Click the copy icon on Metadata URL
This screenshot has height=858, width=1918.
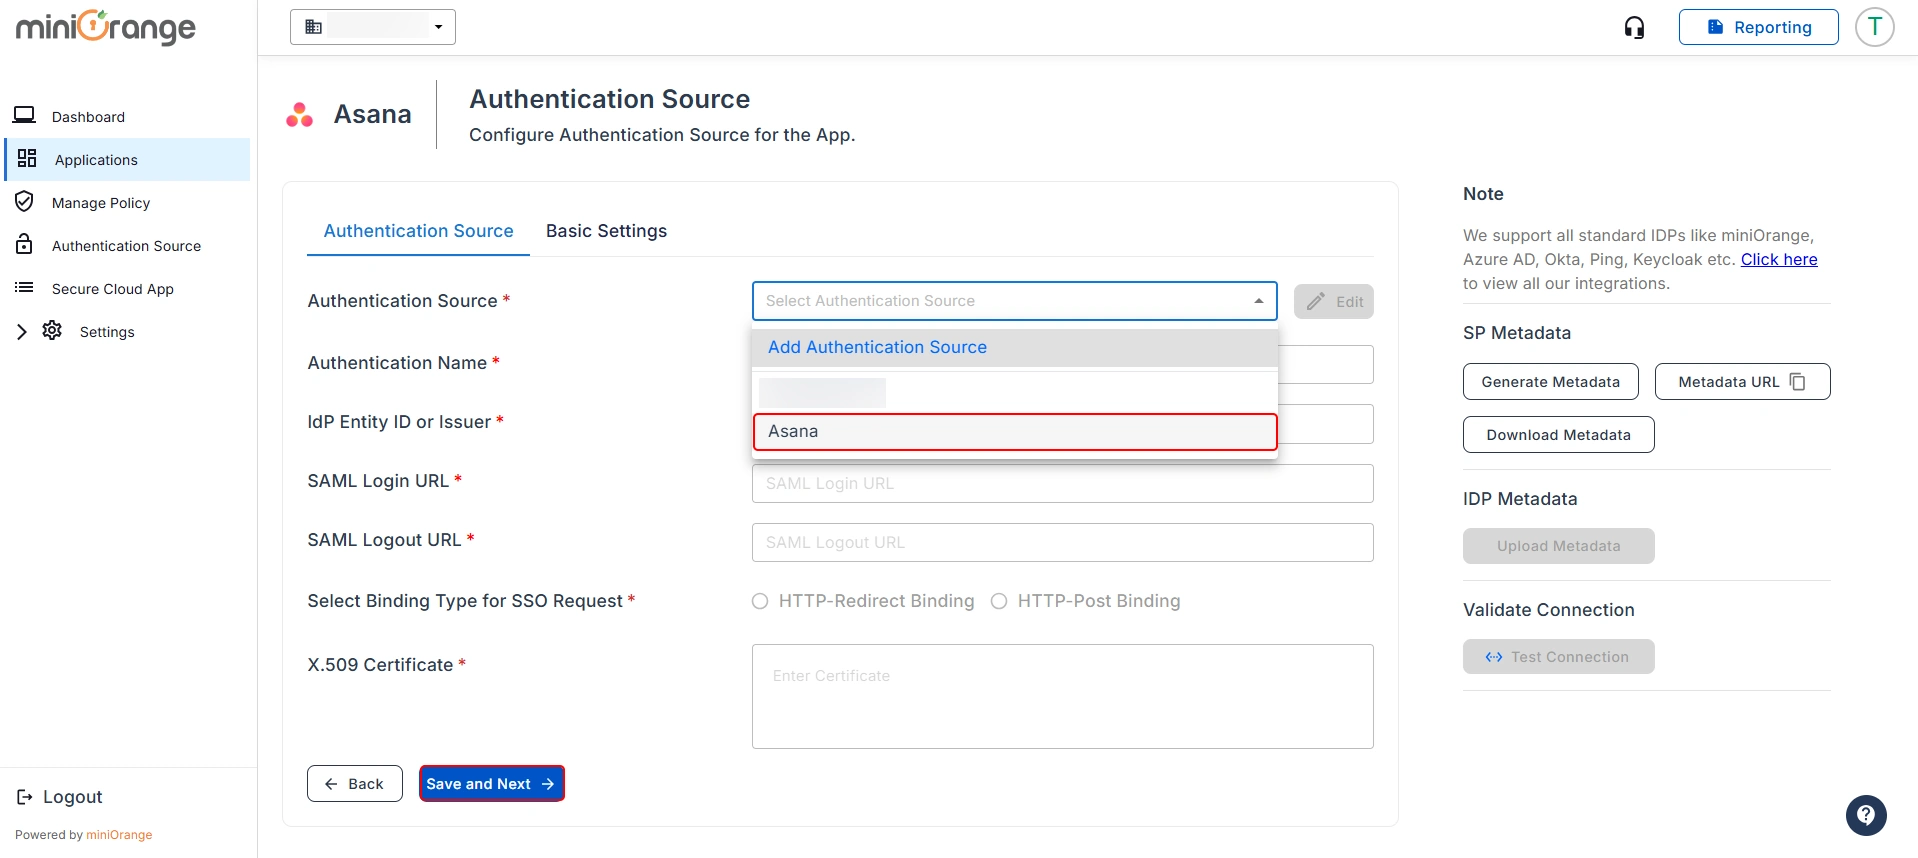[1797, 381]
